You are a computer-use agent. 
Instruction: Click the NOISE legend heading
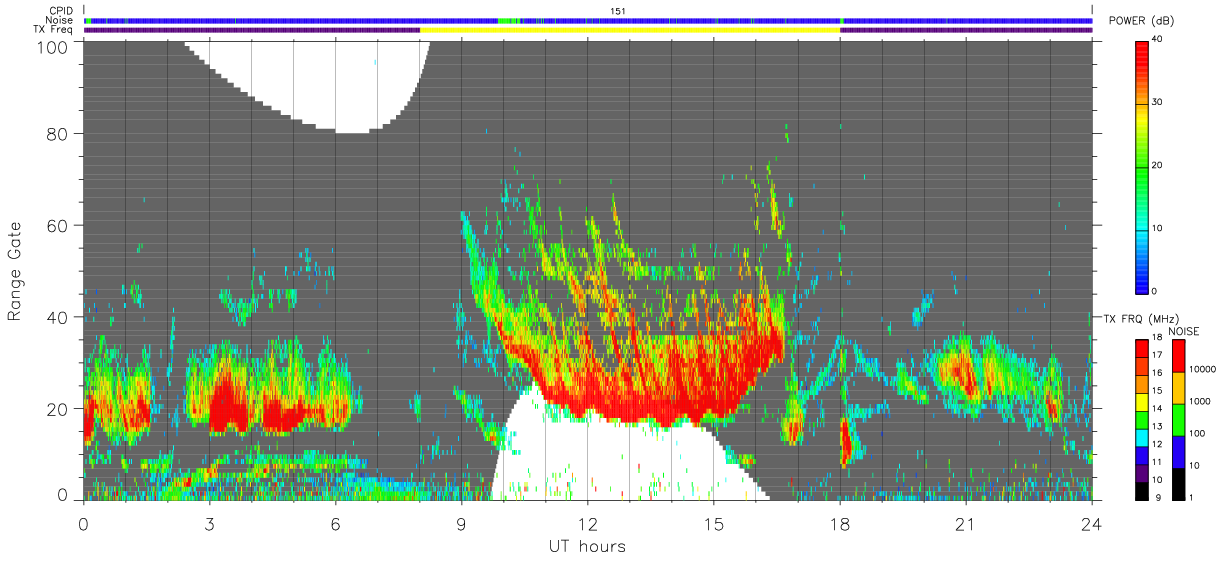pyautogui.click(x=1182, y=331)
